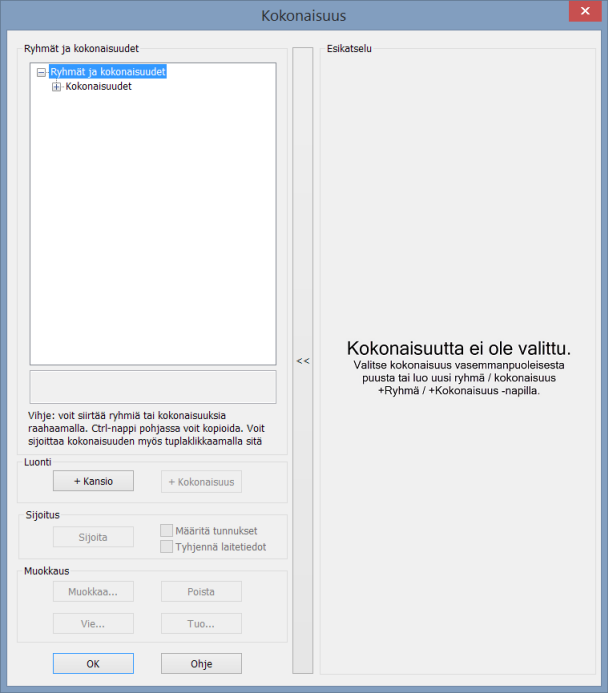
Task: Expand the Kokonaisuudet tree branch
Action: tap(57, 87)
